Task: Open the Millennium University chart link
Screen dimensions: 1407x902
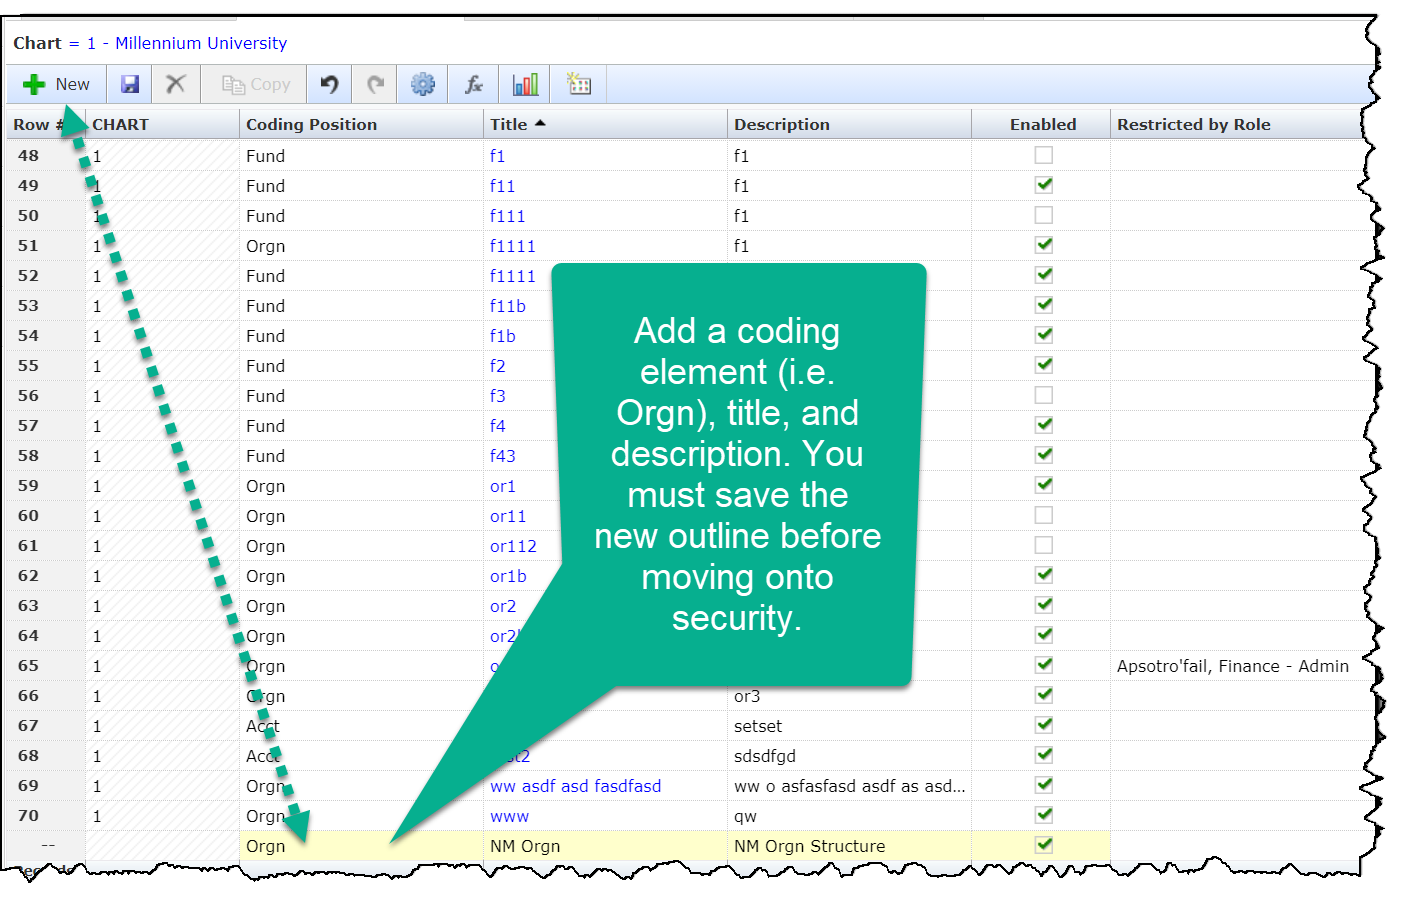Action: [200, 43]
